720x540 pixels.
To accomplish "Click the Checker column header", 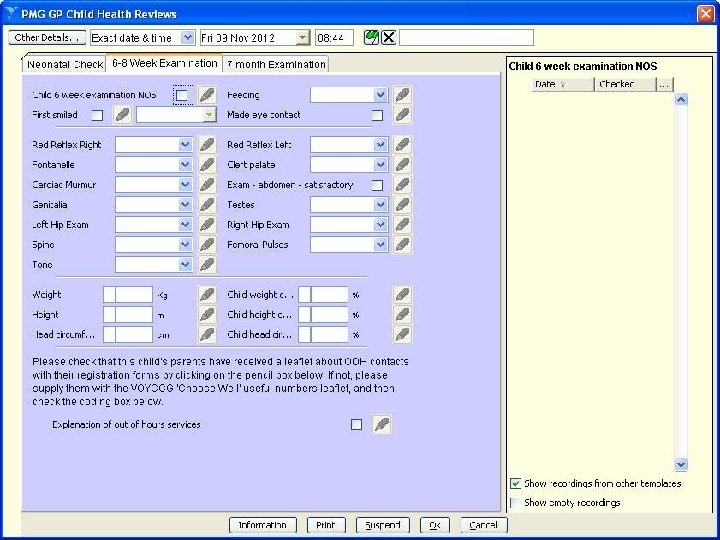I will coord(625,84).
